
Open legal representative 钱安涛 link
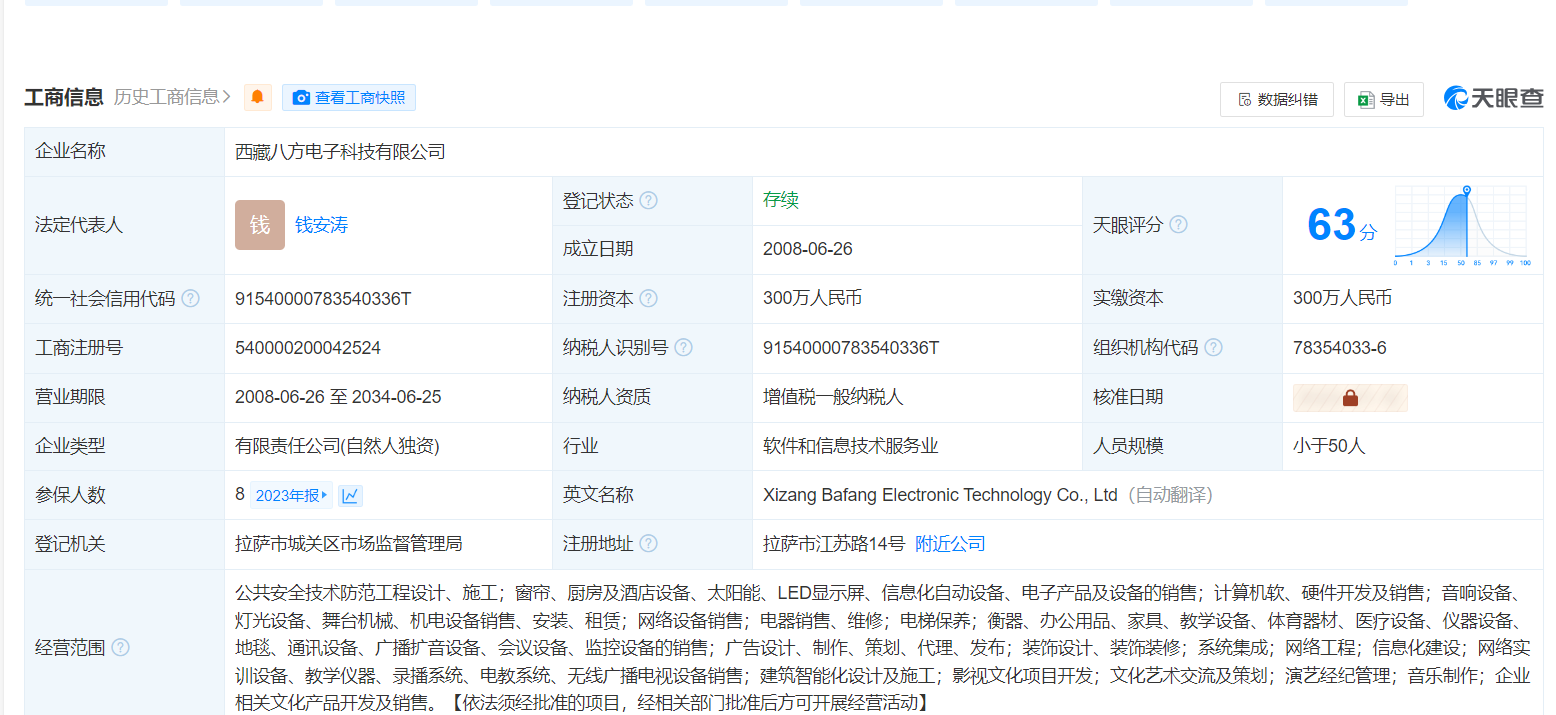tap(321, 225)
